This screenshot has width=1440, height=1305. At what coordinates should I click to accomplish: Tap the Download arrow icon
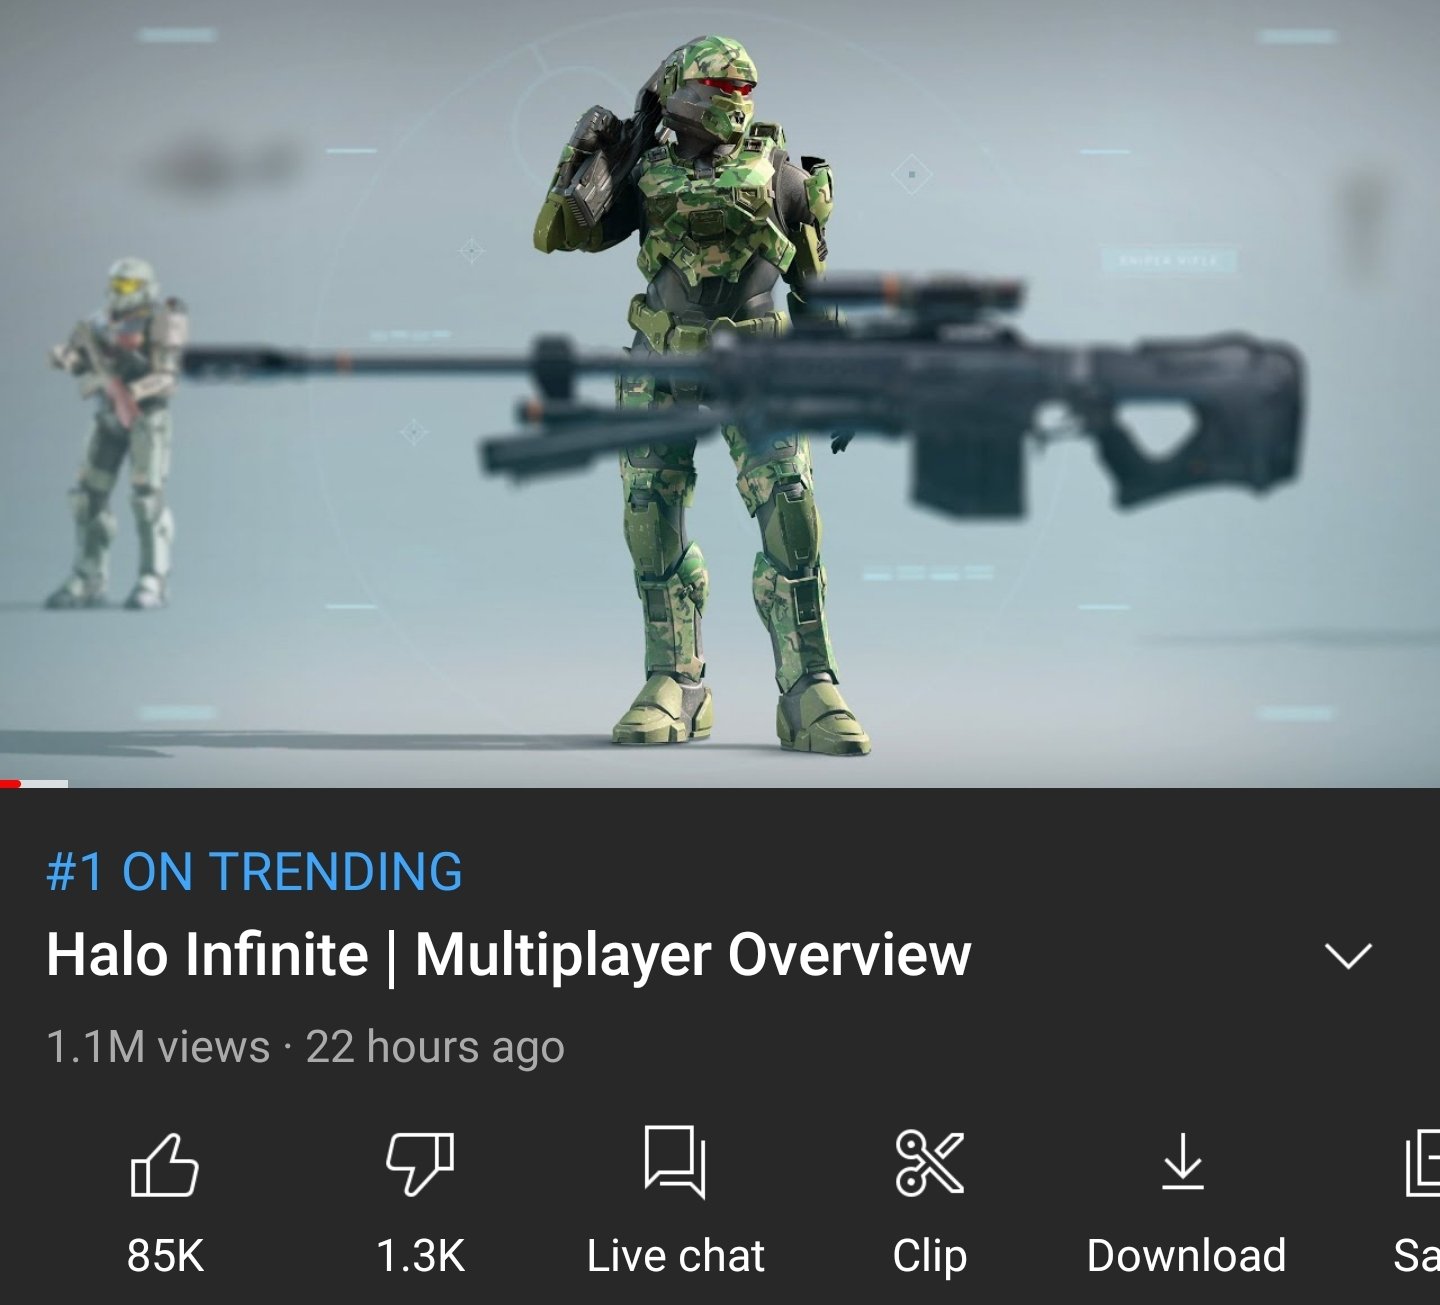[x=1183, y=1162]
